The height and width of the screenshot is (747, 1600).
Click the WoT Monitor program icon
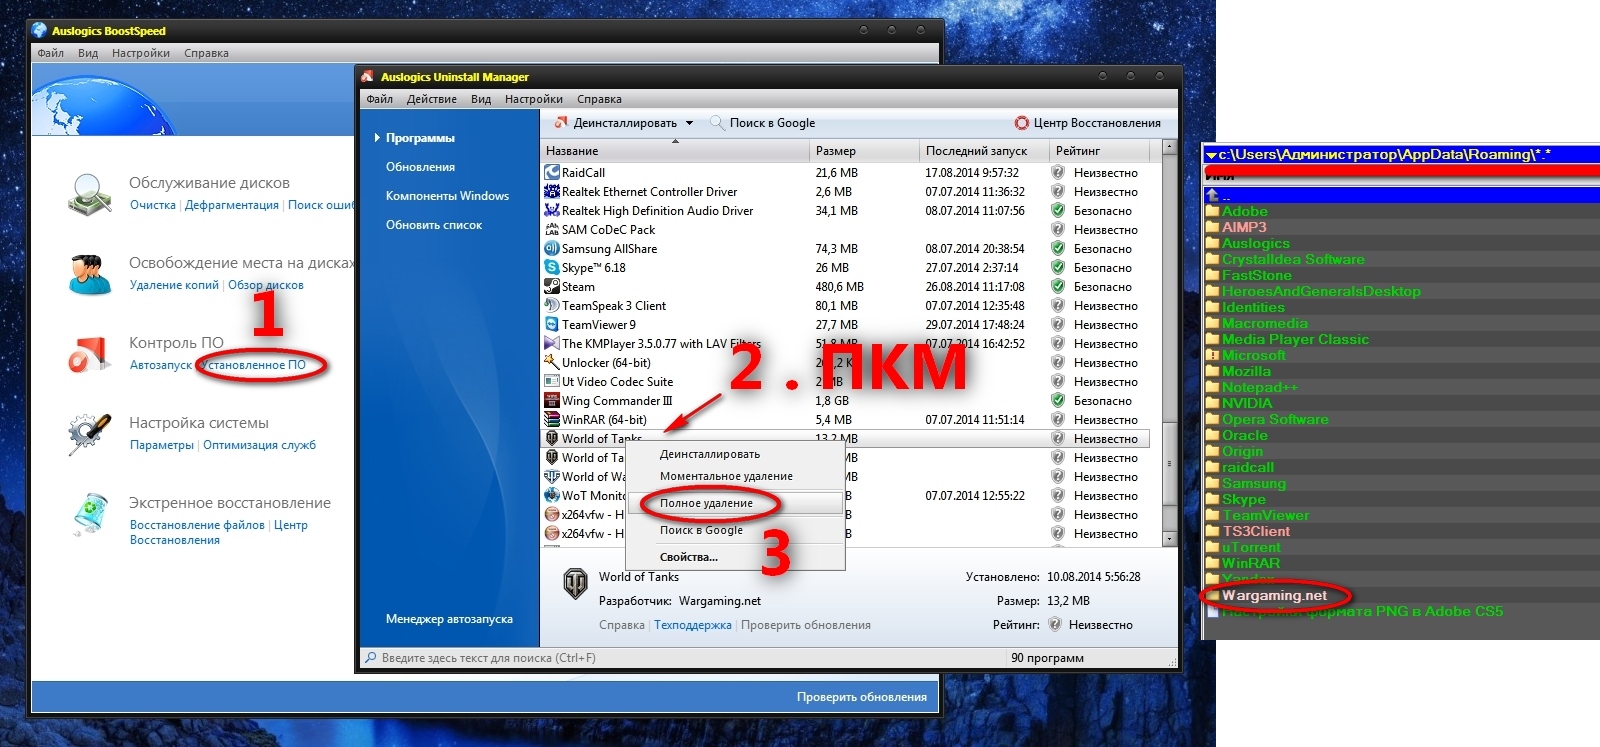[551, 496]
